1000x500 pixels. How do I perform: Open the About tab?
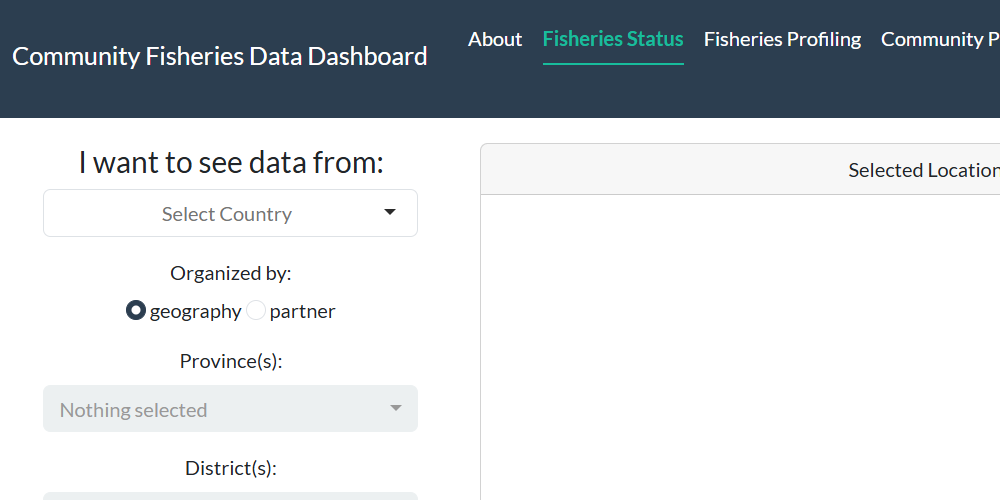(495, 39)
